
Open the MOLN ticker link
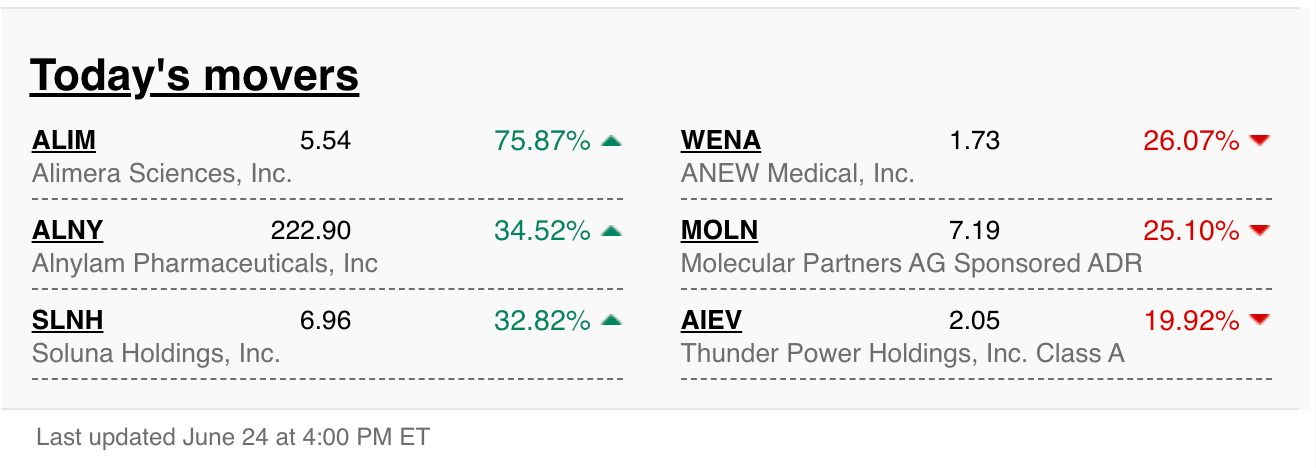point(720,231)
